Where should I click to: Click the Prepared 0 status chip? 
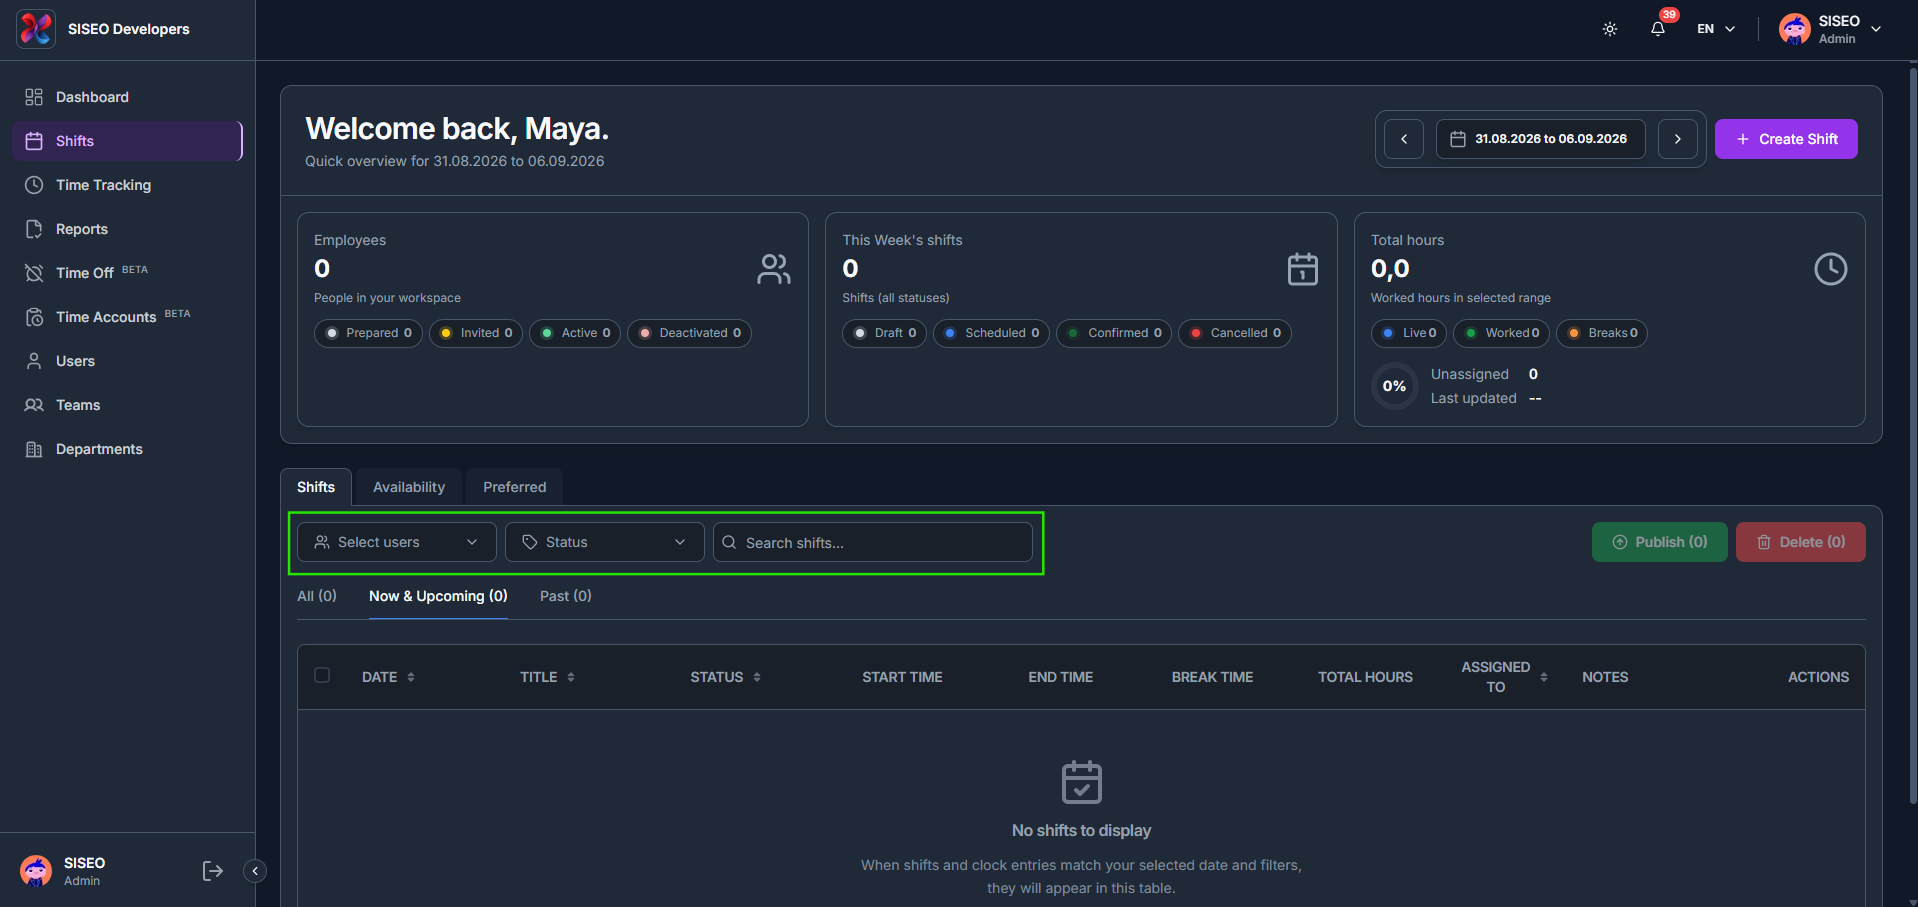pos(368,333)
